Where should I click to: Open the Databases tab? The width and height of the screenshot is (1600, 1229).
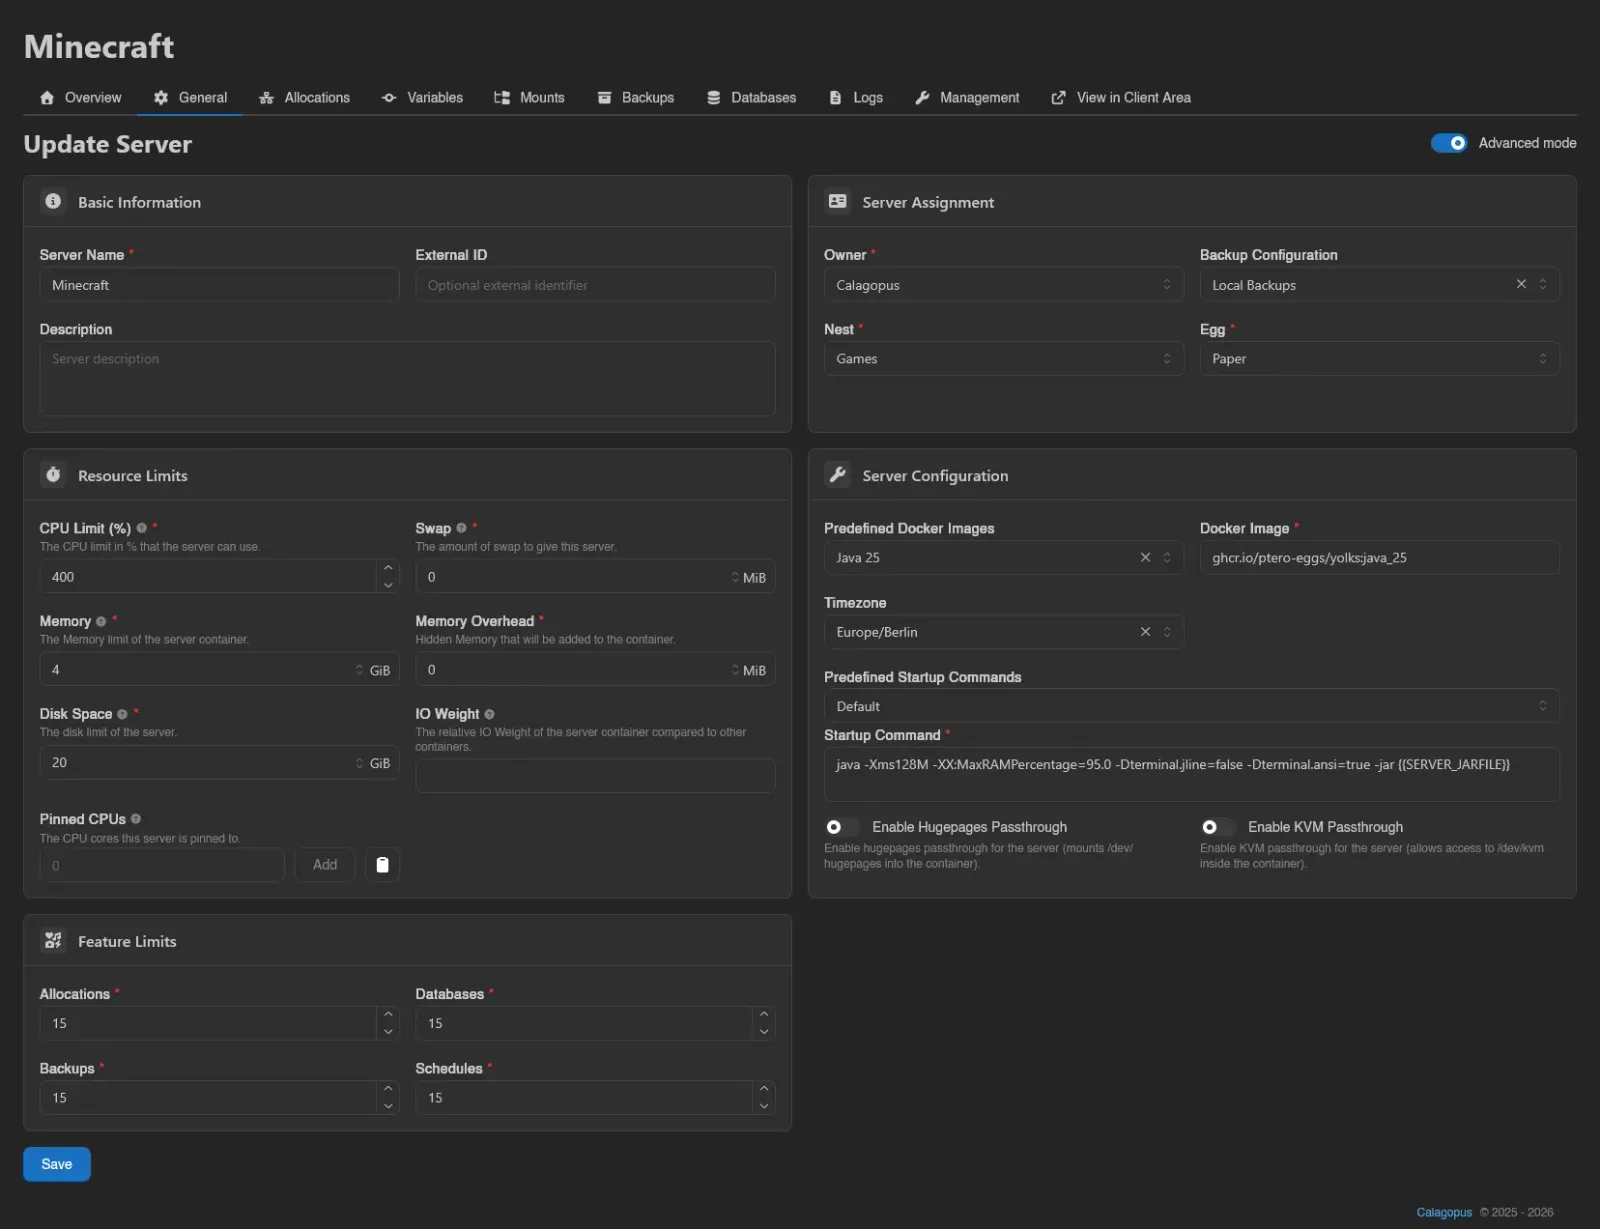point(752,97)
